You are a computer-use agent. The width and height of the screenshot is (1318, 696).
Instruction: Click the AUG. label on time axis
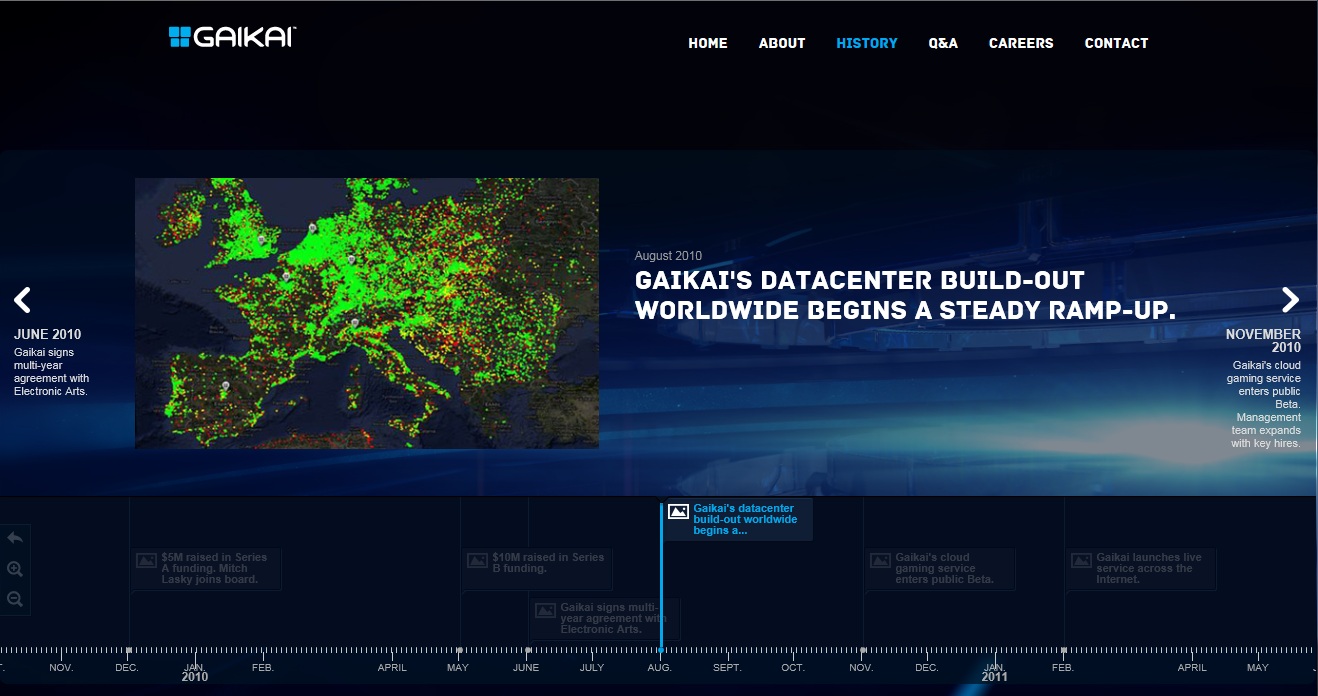(659, 667)
